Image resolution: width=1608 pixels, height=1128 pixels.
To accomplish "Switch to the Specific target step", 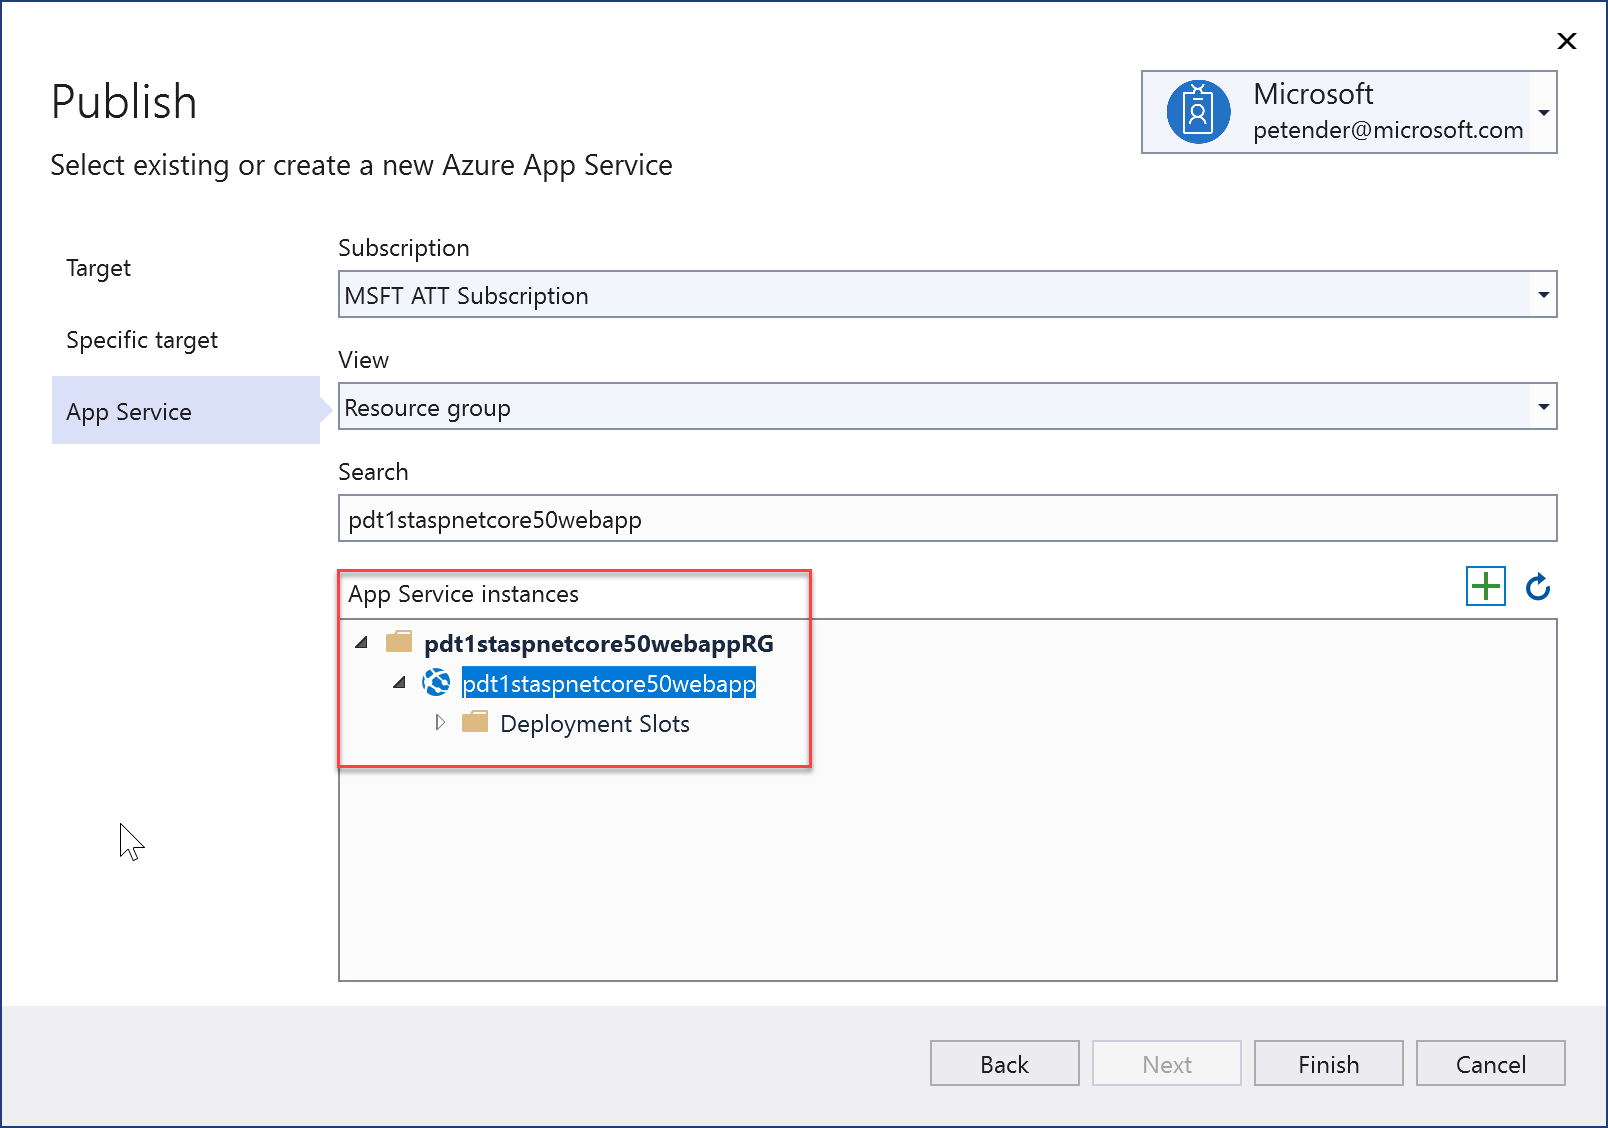I will (x=141, y=339).
